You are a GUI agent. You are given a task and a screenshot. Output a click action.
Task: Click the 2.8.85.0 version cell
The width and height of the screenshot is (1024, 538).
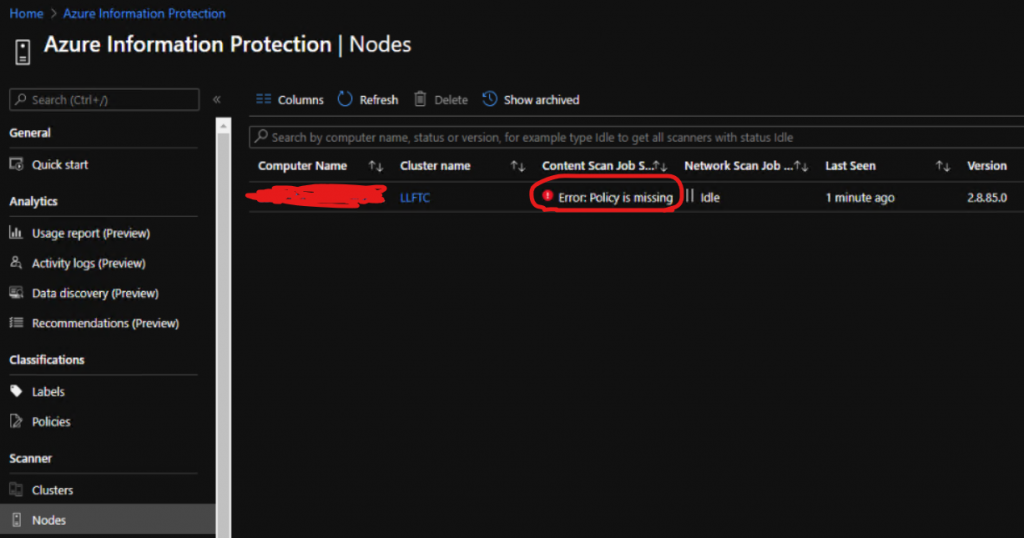[x=987, y=197]
